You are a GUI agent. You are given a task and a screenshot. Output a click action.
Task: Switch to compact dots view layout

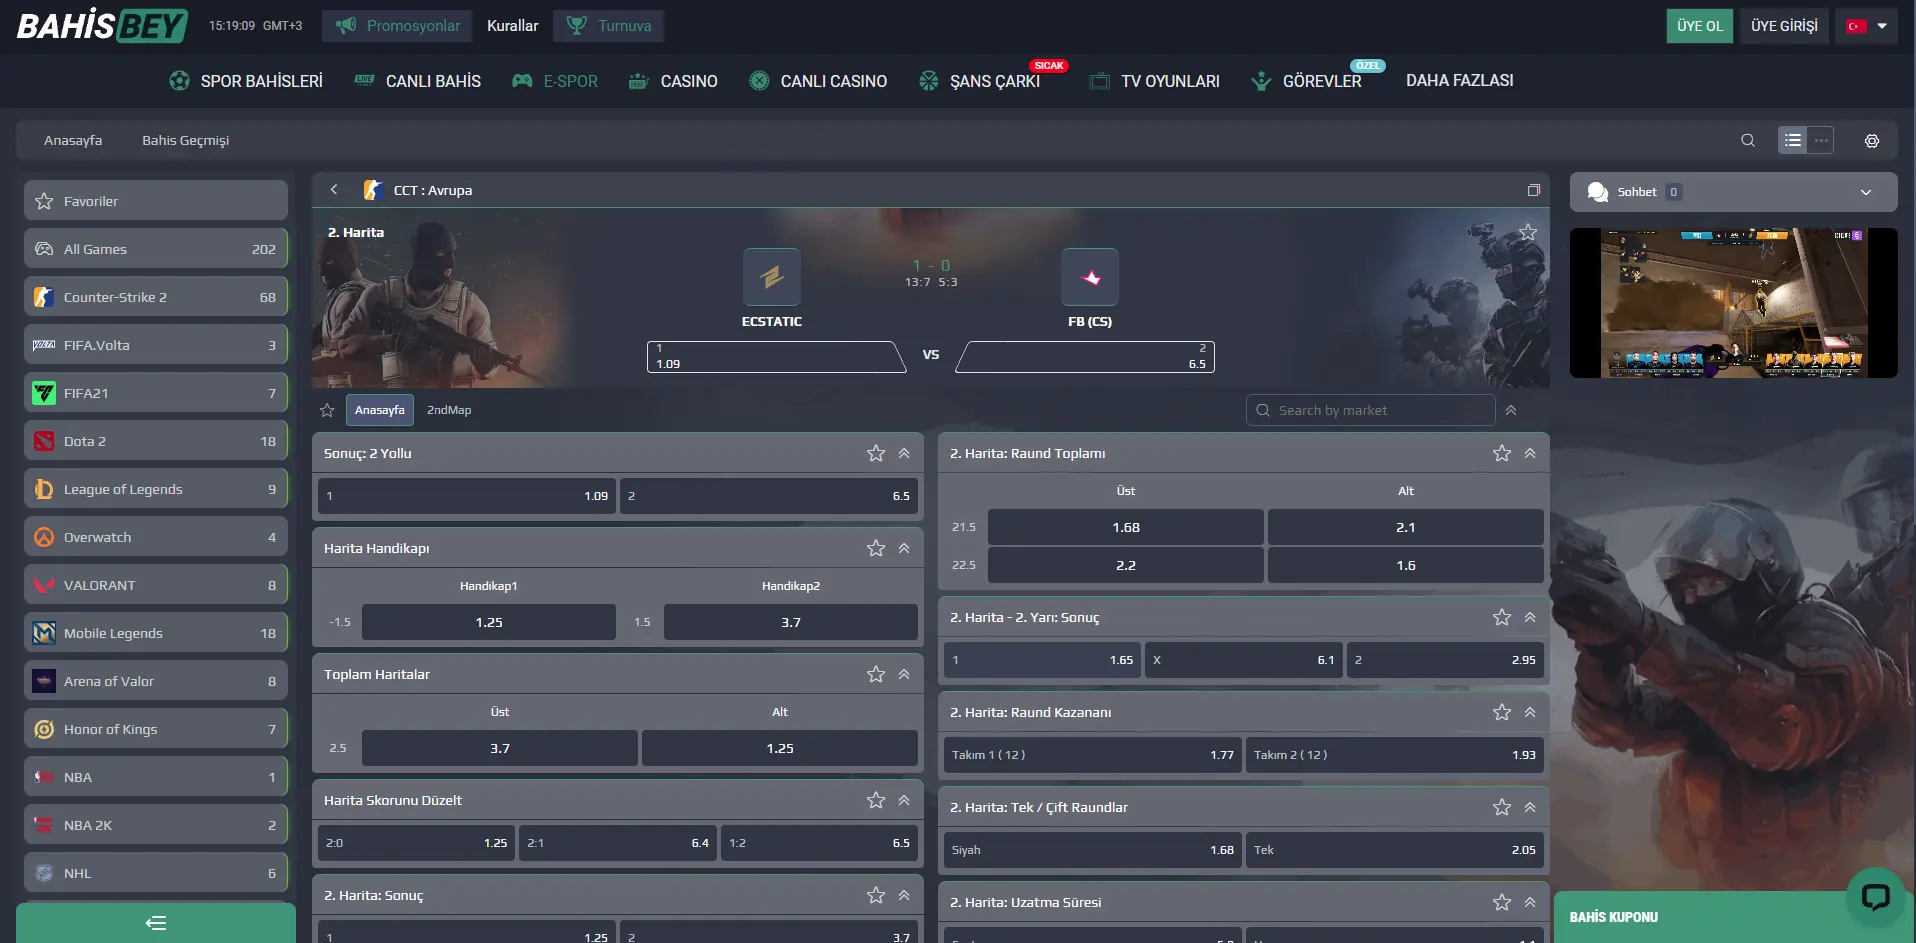pyautogui.click(x=1821, y=141)
